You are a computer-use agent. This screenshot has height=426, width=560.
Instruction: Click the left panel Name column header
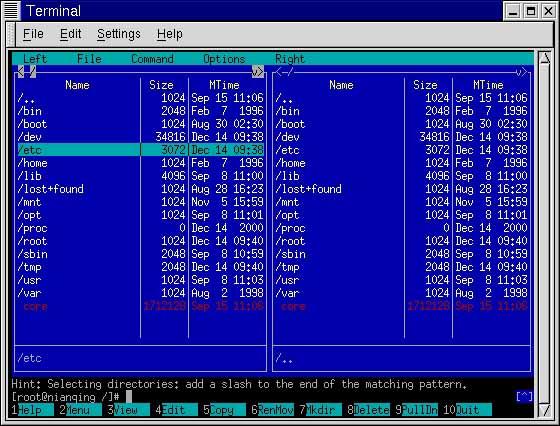(x=77, y=85)
